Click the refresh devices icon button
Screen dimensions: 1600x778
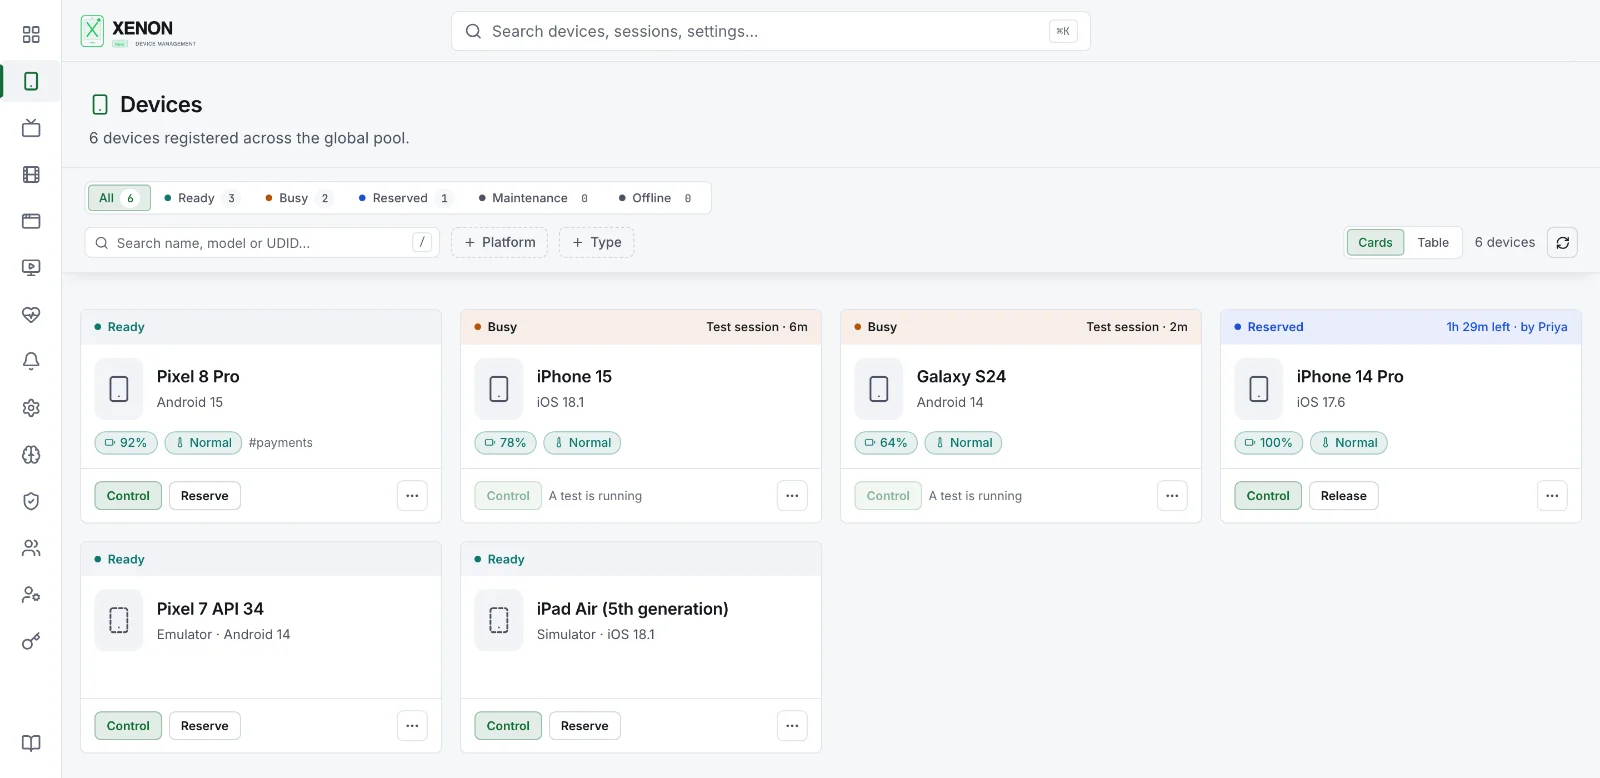(x=1562, y=243)
